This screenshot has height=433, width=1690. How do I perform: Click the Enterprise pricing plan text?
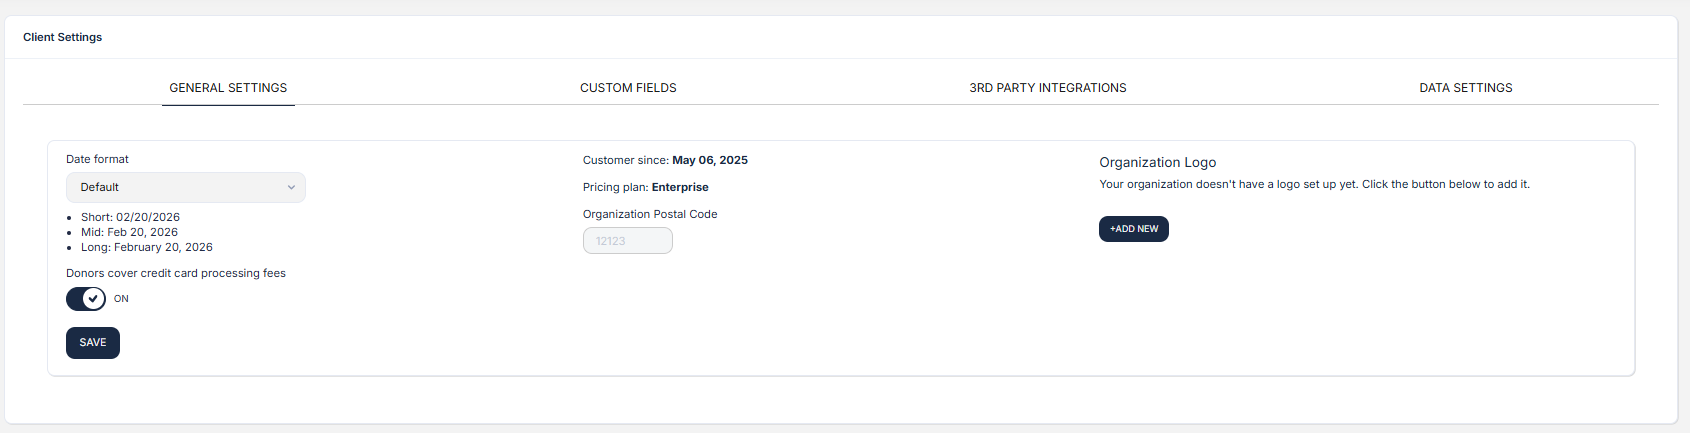click(680, 187)
